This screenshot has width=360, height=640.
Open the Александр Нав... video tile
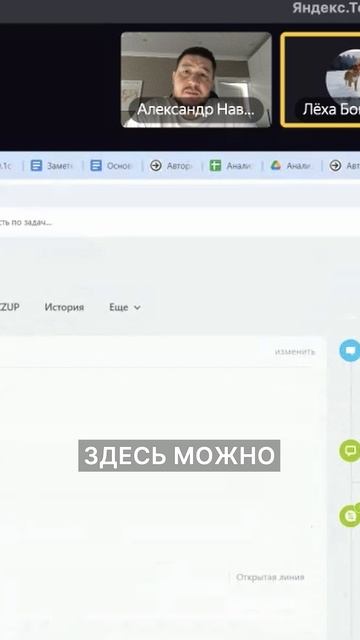point(196,80)
